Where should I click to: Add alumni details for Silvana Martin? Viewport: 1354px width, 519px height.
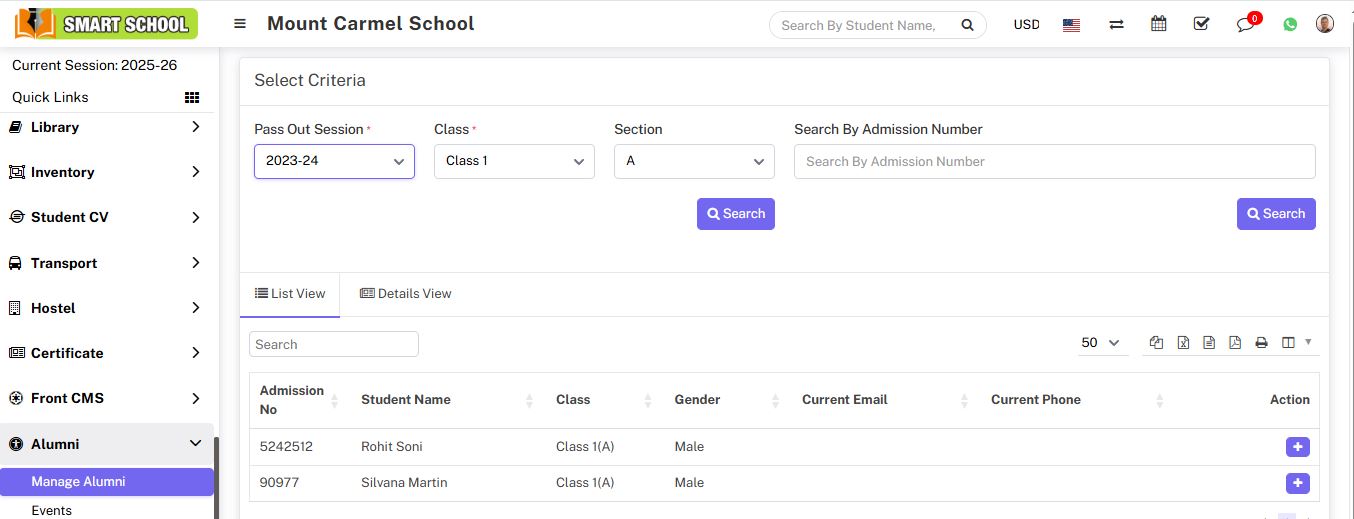pos(1297,483)
